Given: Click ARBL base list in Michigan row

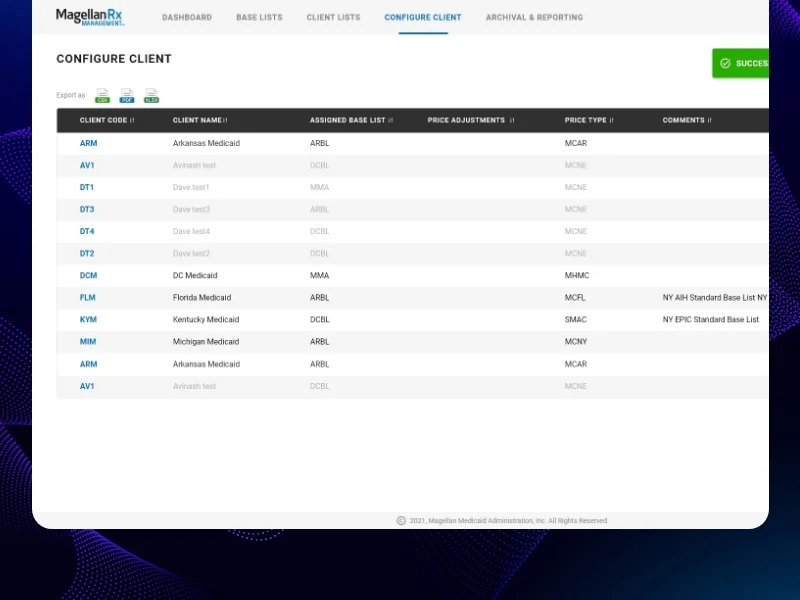Looking at the screenshot, I should tap(319, 342).
